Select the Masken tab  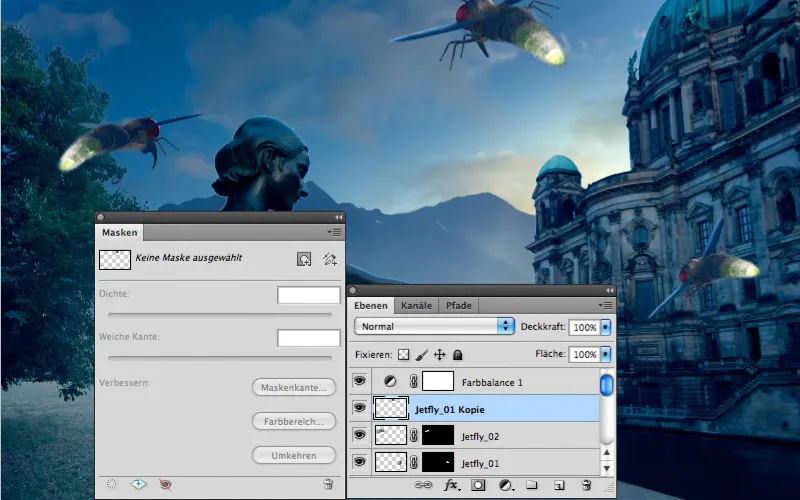(x=119, y=233)
